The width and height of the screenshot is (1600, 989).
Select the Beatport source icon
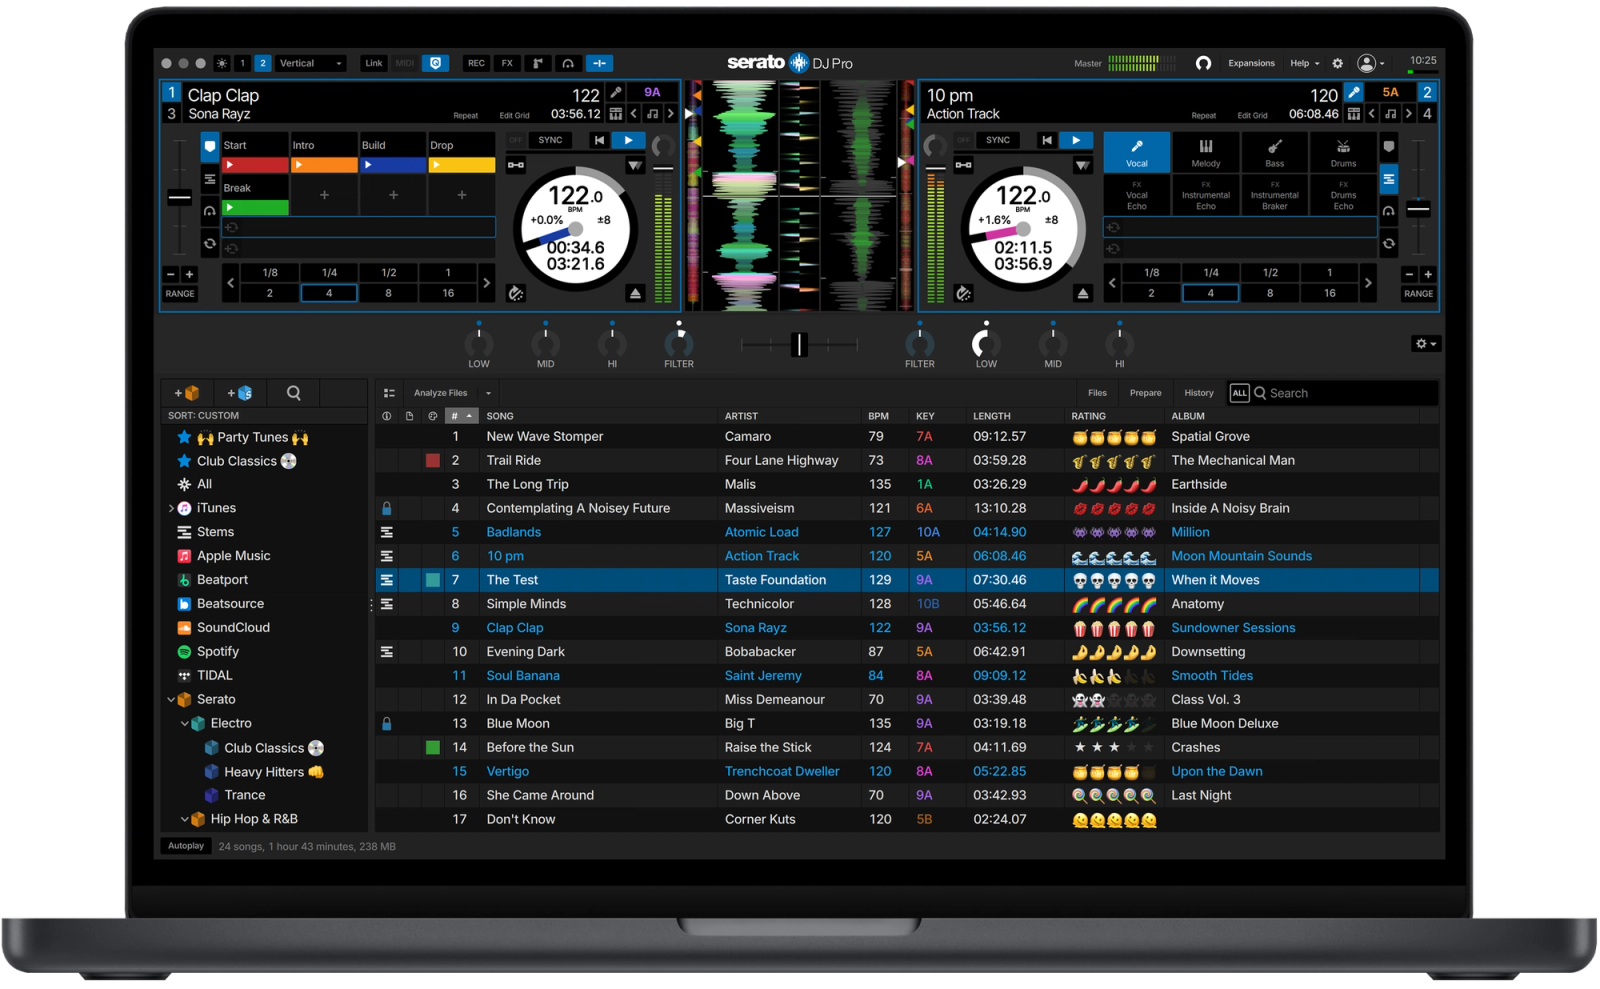coord(184,580)
